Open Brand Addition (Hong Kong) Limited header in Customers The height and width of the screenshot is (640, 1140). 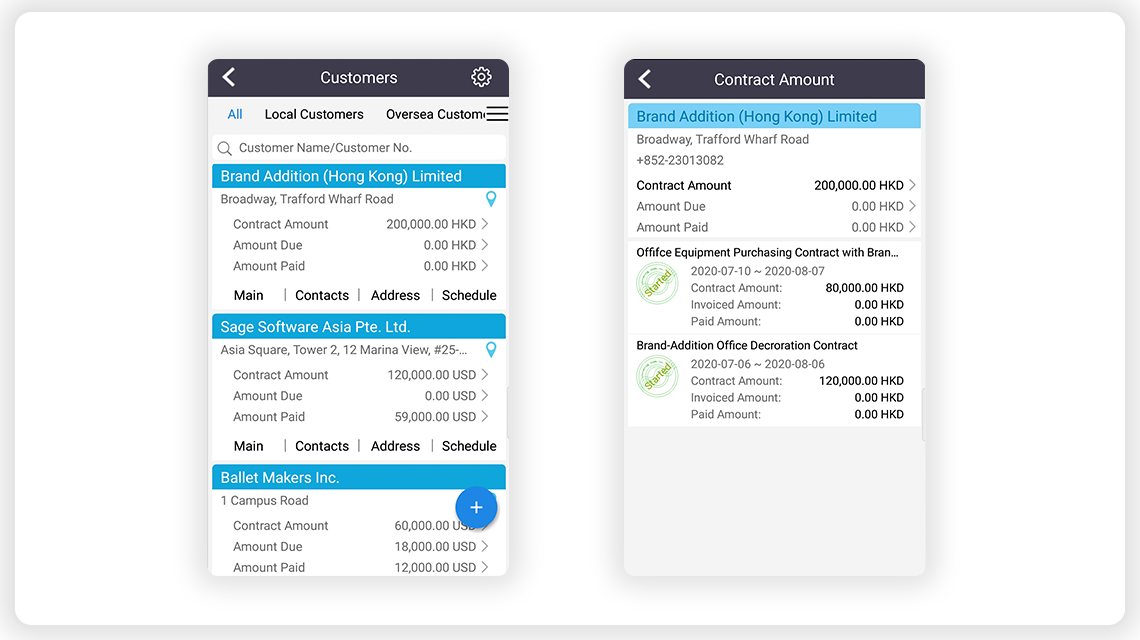click(x=359, y=176)
